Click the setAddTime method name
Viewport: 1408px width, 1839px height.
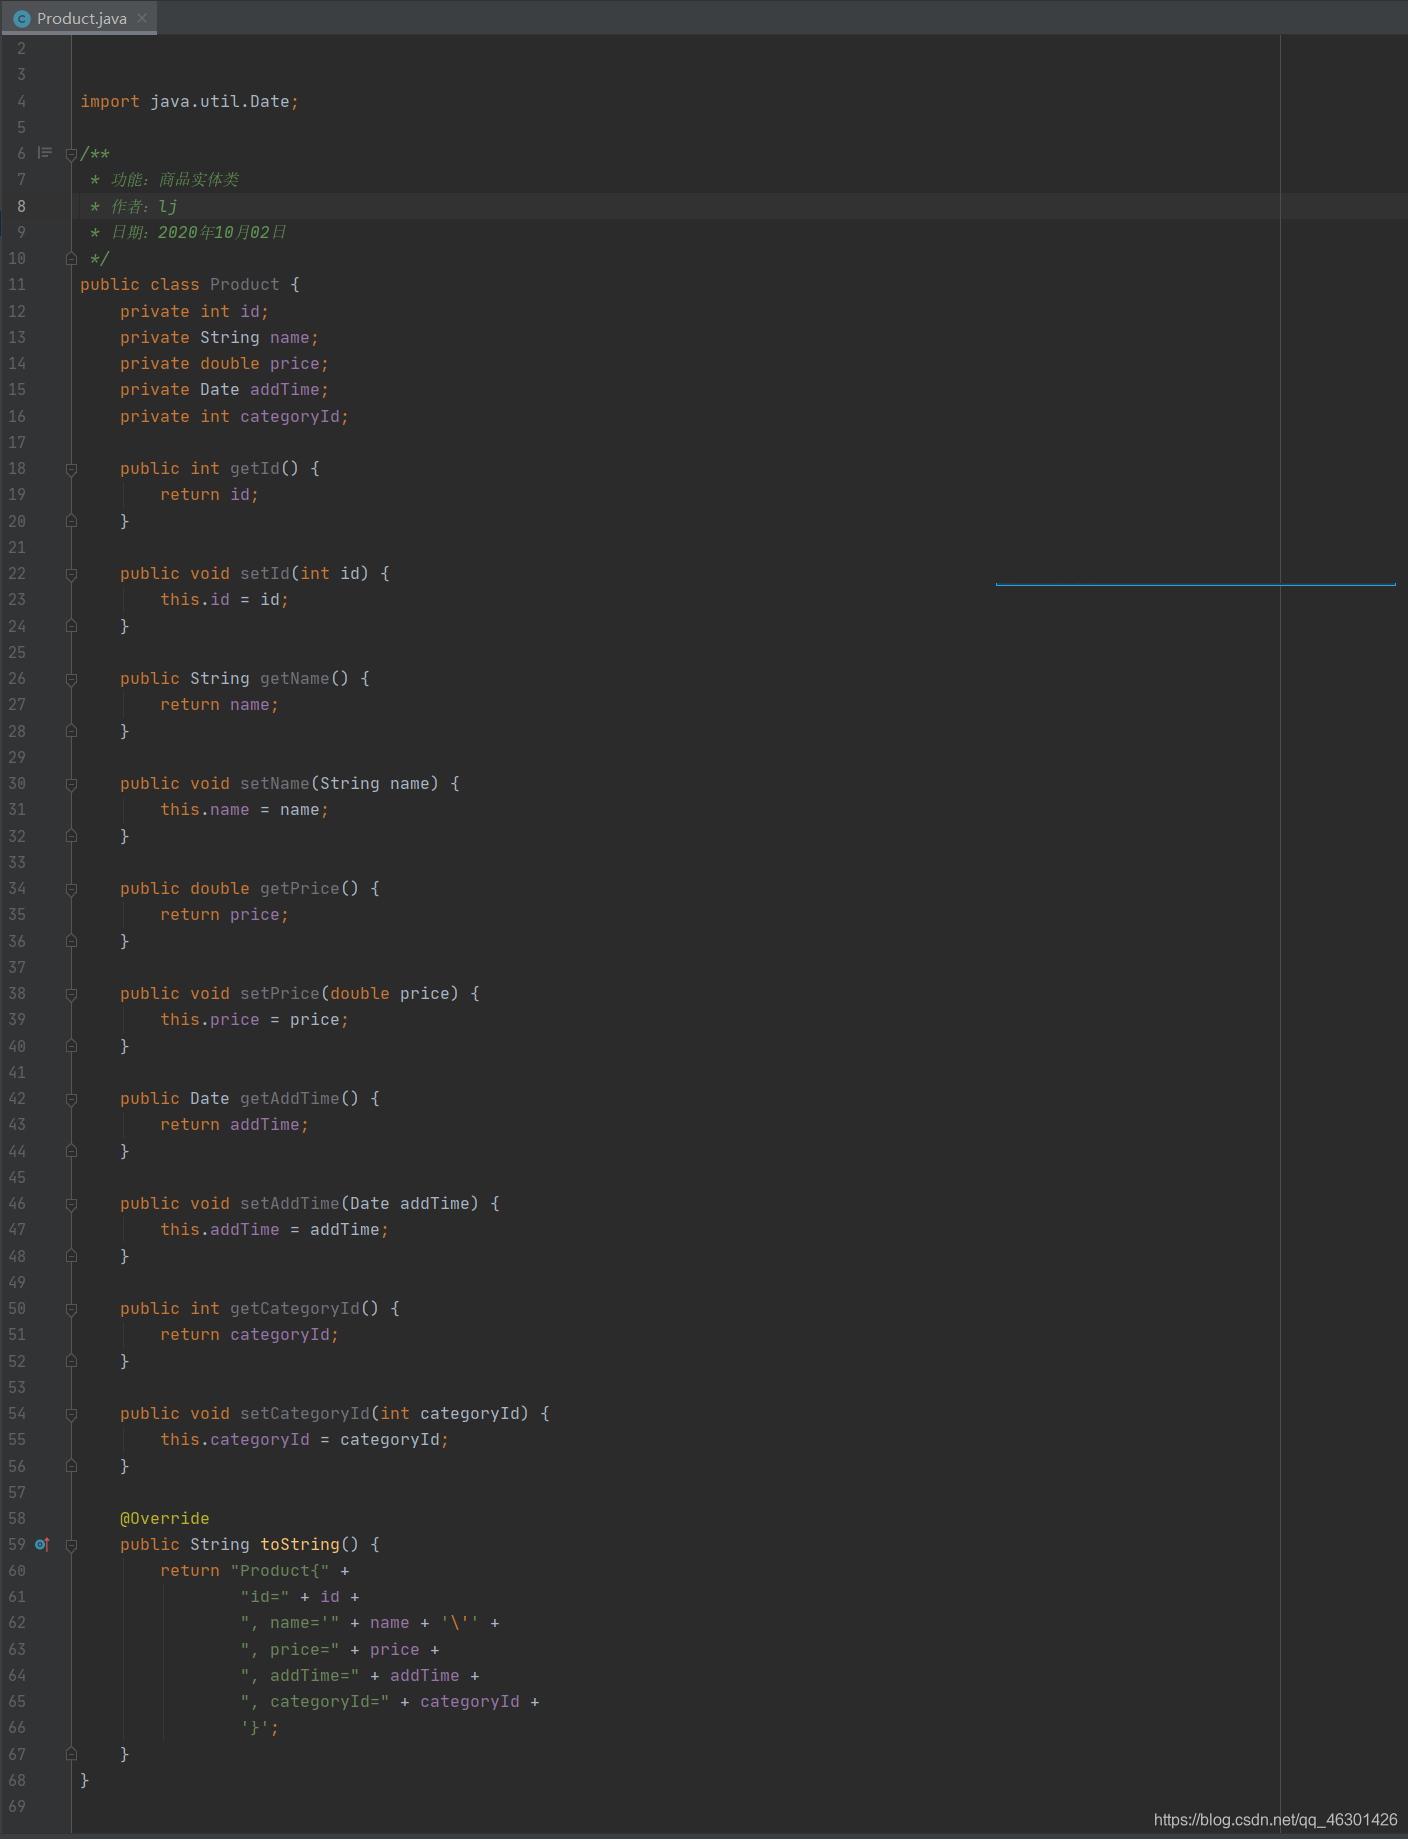coord(290,1203)
